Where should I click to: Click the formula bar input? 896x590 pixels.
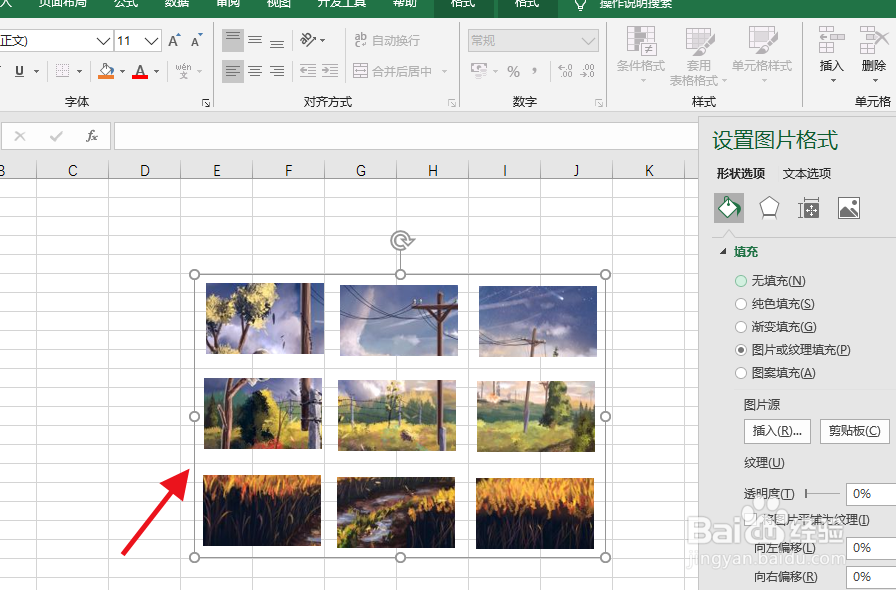[x=406, y=136]
